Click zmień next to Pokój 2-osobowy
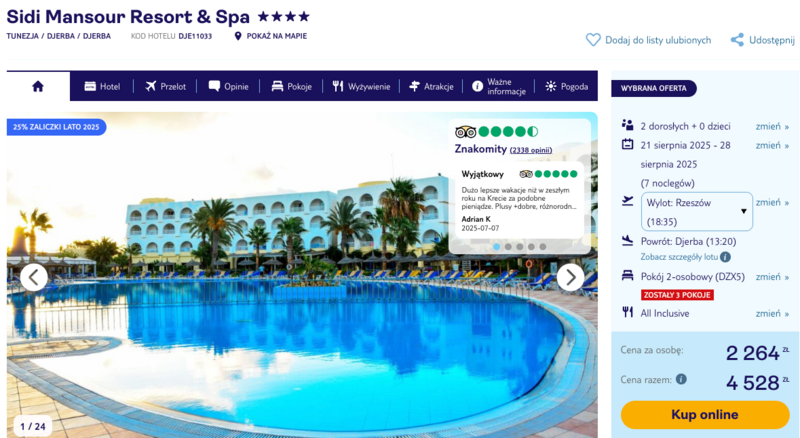800x438 pixels. (772, 277)
